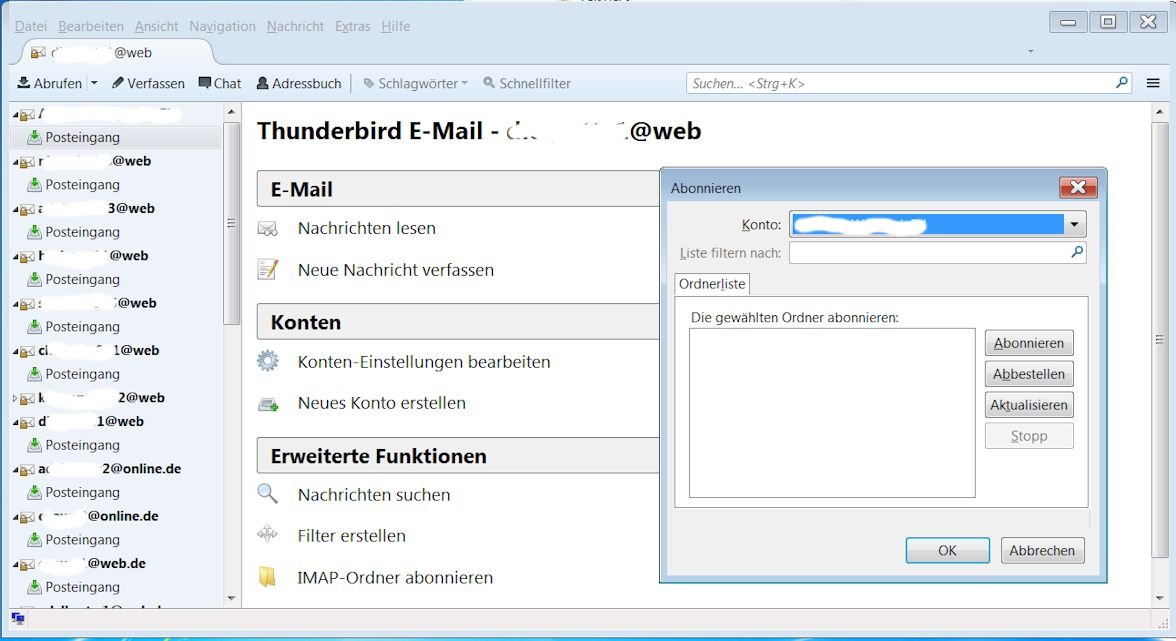Click the gear icon for Konten-Einstellungen

click(x=268, y=361)
